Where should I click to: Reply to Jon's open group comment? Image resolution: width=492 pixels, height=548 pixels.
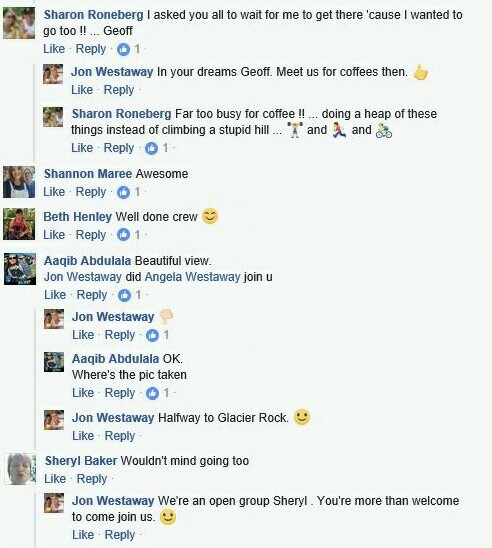120,535
